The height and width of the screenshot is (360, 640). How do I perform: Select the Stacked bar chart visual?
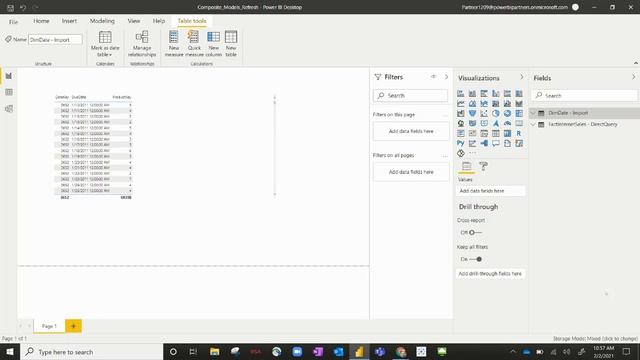point(460,93)
